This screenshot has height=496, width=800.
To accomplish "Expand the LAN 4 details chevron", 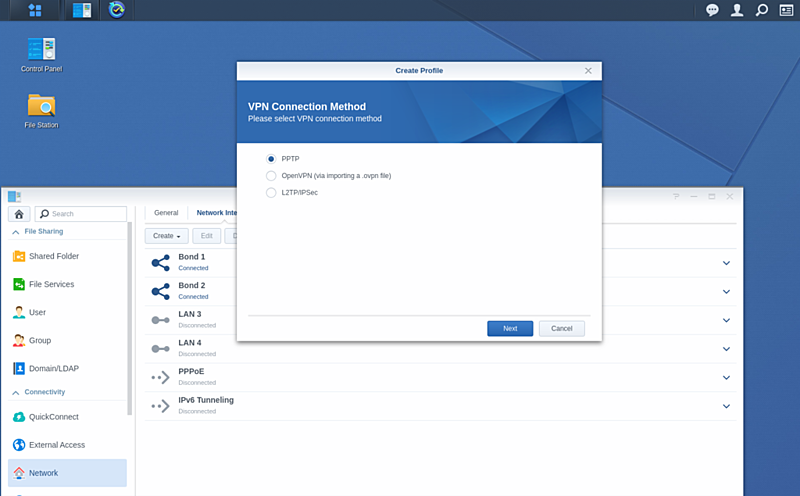I will coord(726,349).
